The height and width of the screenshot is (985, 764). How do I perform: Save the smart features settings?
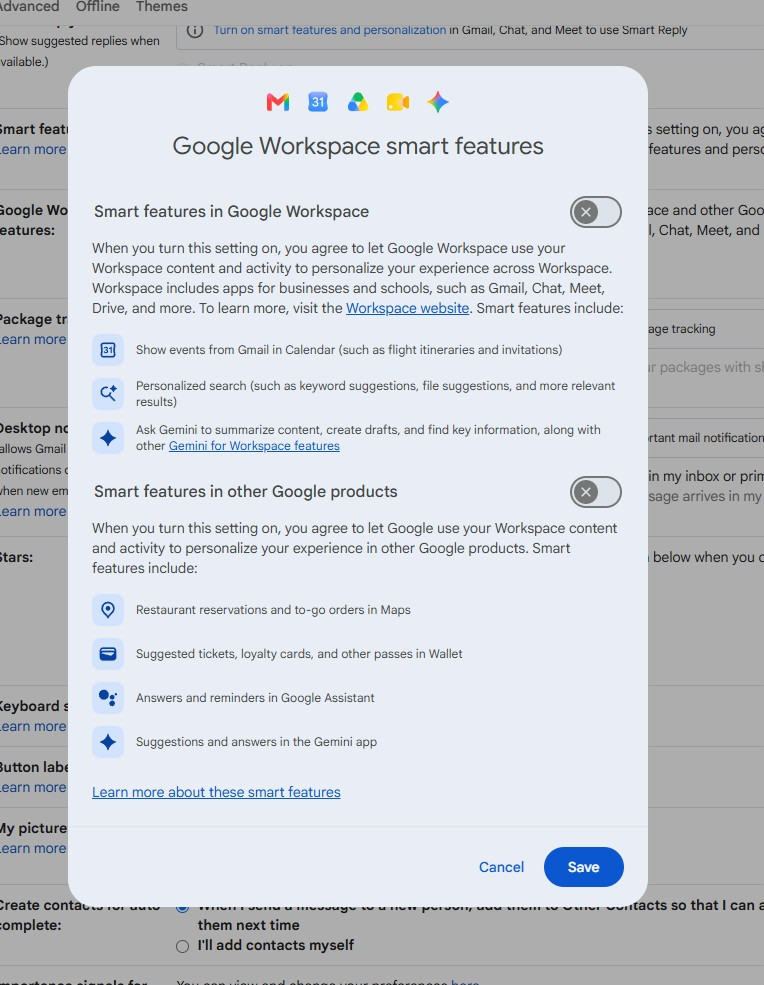[x=584, y=867]
